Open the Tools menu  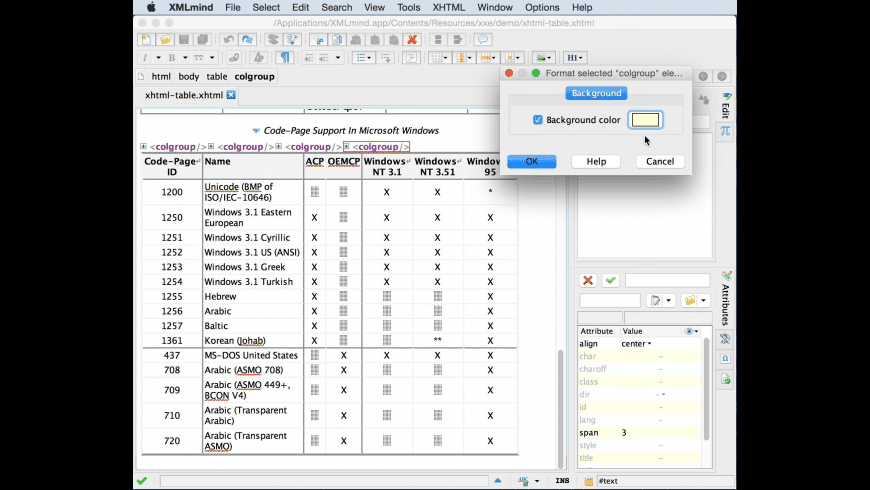[x=408, y=7]
